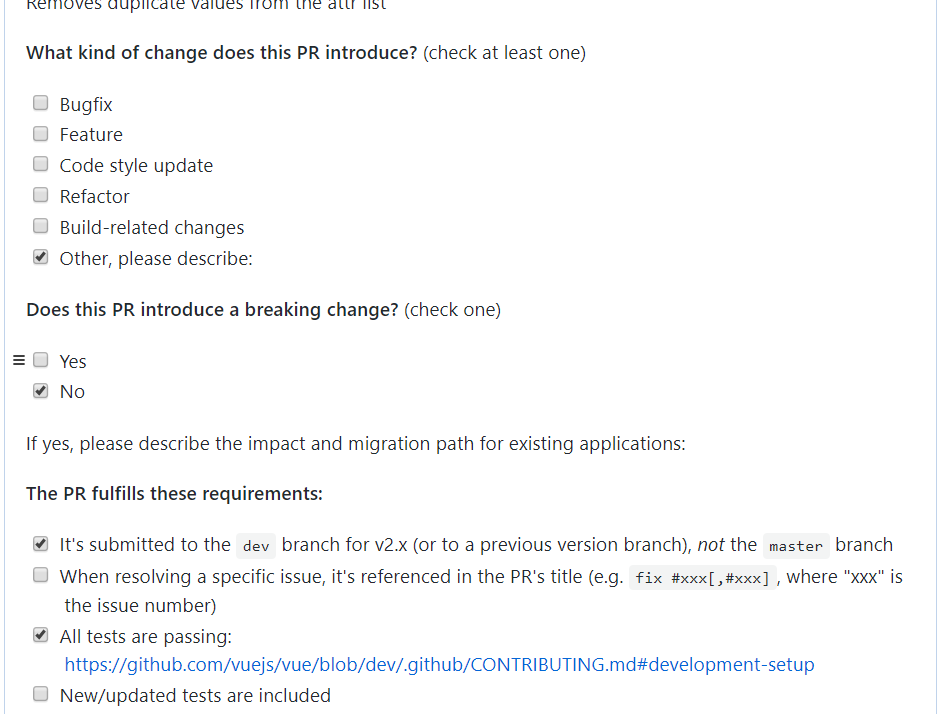Uncheck the 'Other, please describe' checkbox

tap(41, 257)
